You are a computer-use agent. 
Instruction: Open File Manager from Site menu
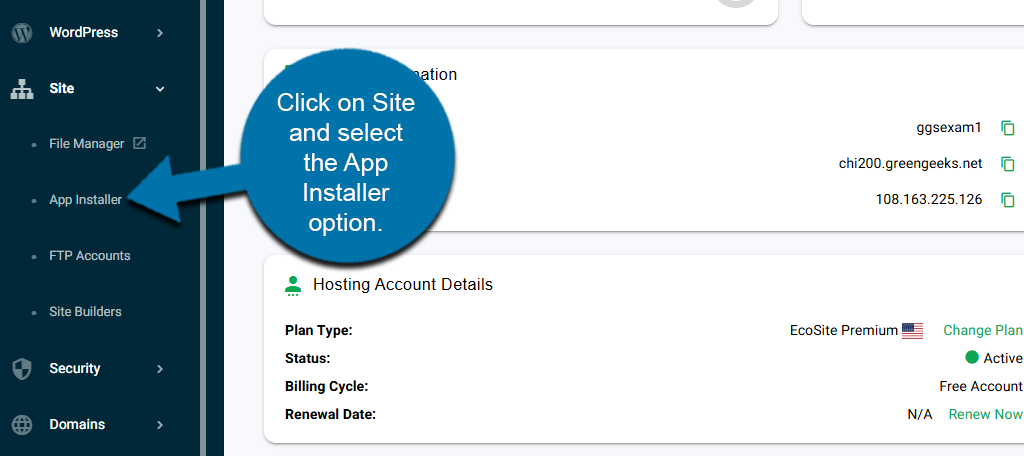pos(86,144)
